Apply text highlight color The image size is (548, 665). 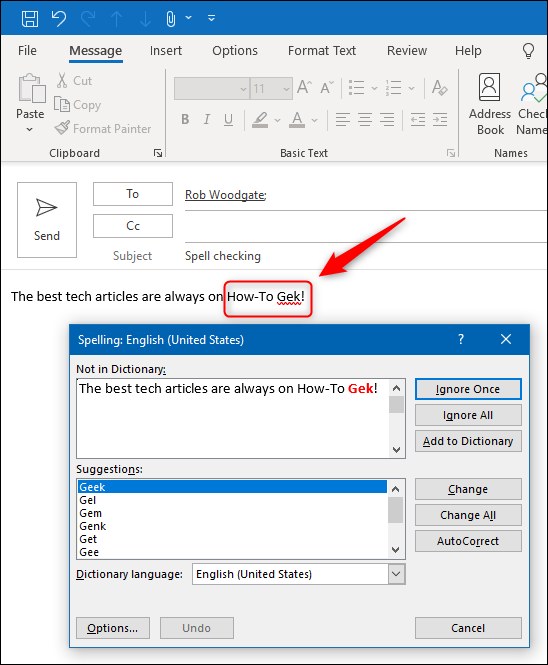point(260,120)
